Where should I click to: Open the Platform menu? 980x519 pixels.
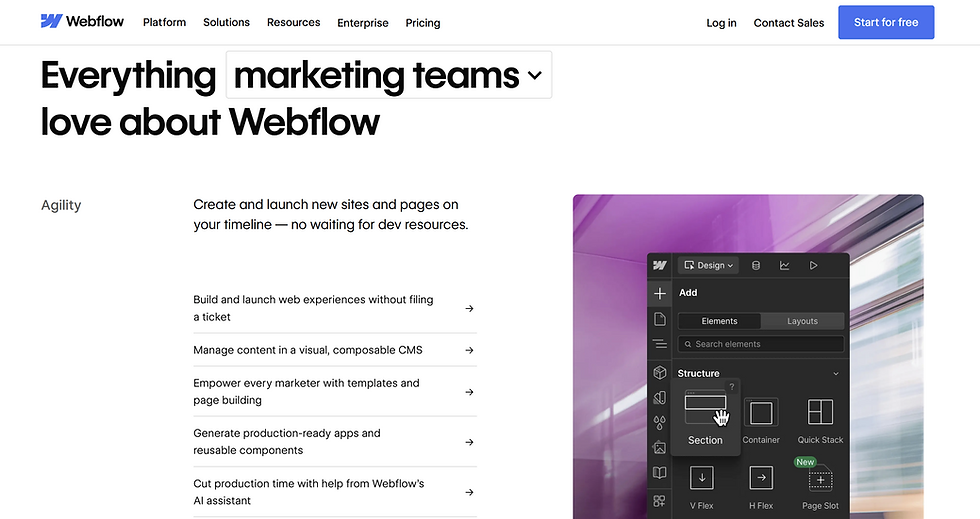point(164,22)
